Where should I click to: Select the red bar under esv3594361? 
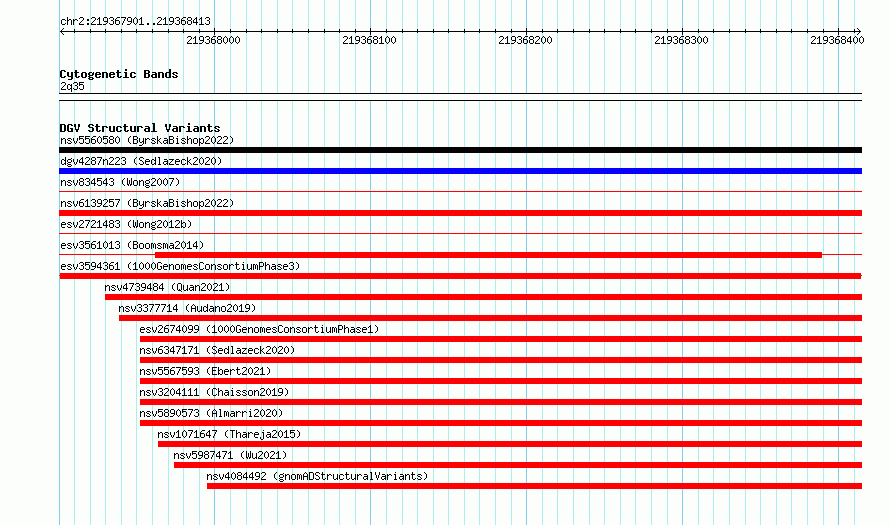tap(460, 276)
